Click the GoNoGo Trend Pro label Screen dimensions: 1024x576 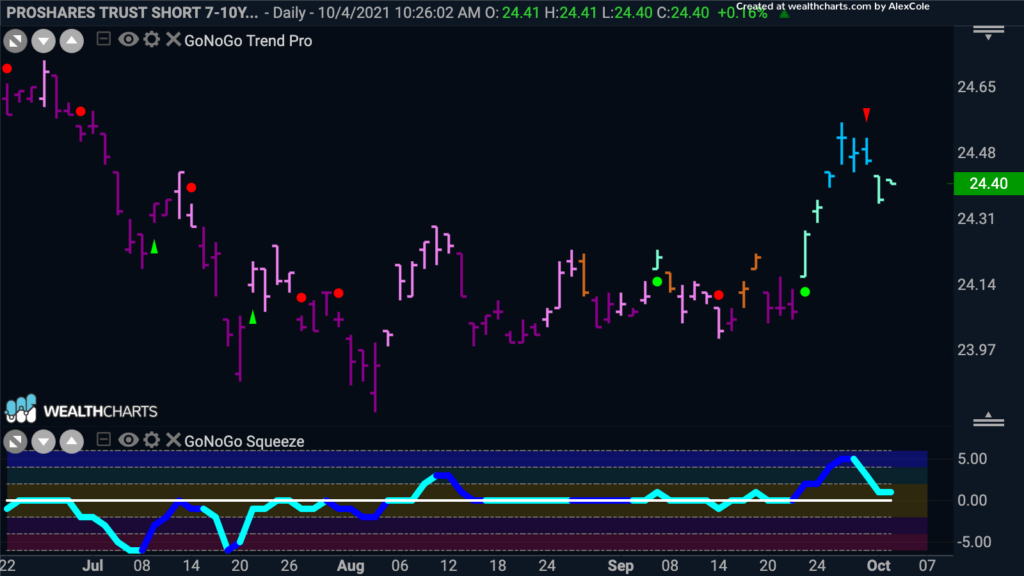click(x=248, y=40)
